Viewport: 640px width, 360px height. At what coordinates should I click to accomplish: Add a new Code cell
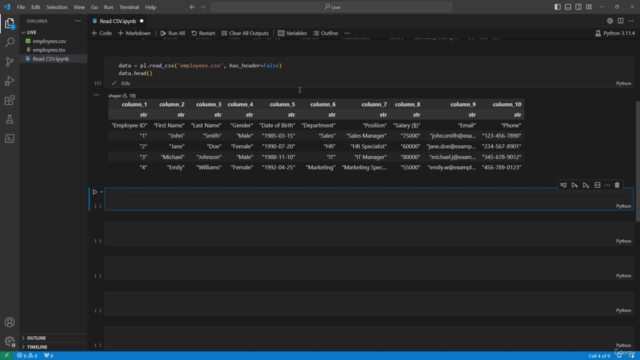coord(102,33)
